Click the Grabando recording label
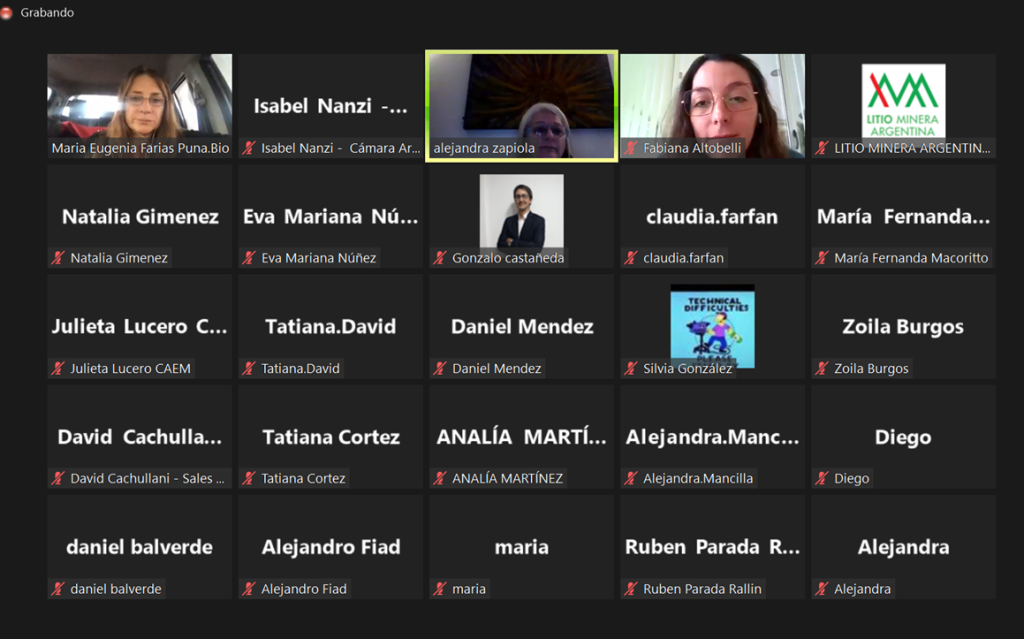 (47, 13)
